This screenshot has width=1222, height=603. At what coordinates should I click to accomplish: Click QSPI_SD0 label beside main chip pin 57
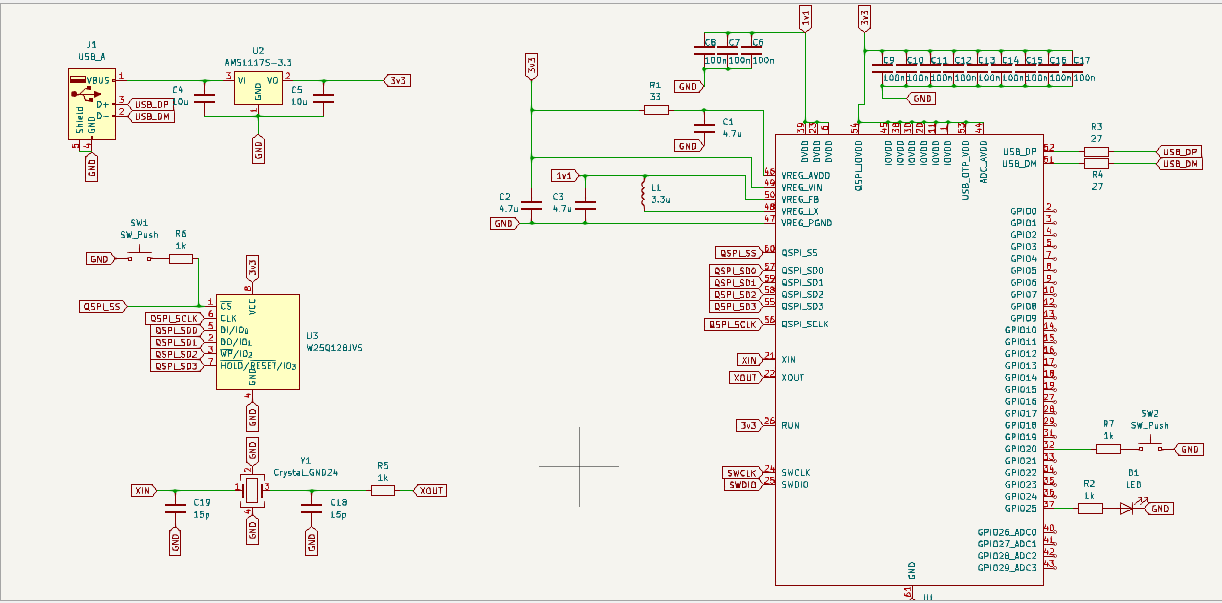737,270
